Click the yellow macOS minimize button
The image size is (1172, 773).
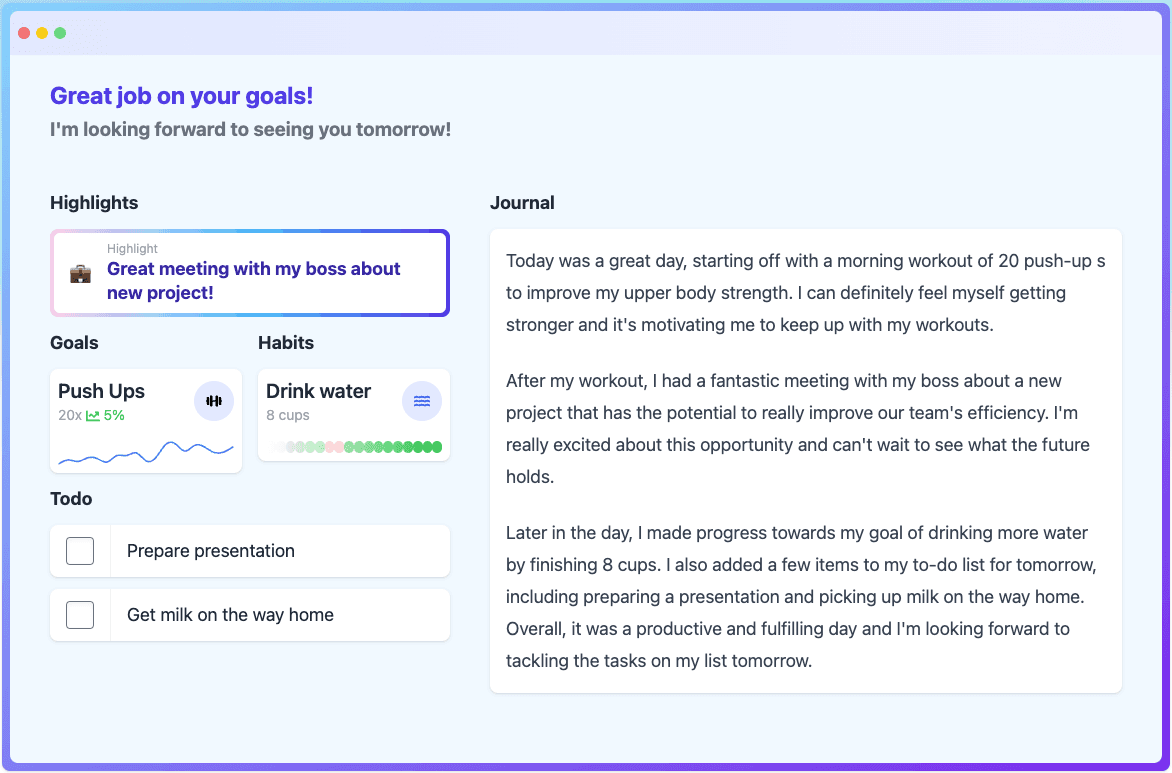click(42, 33)
